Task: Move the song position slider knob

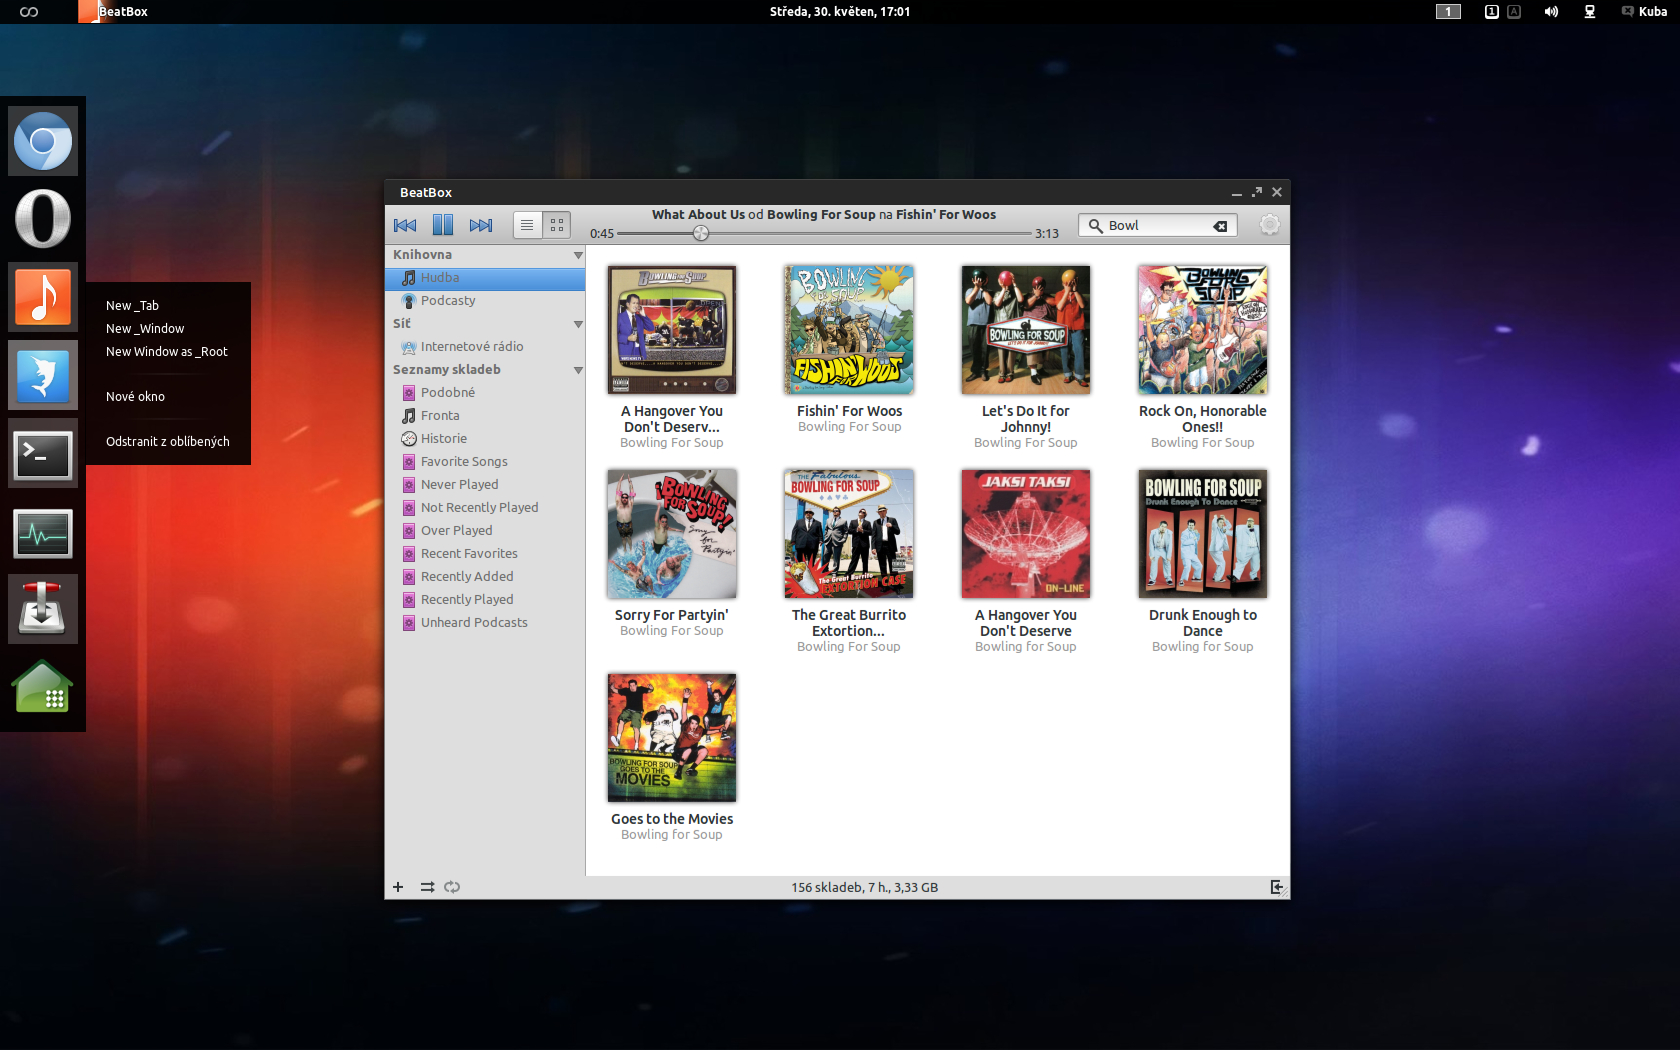Action: 701,233
